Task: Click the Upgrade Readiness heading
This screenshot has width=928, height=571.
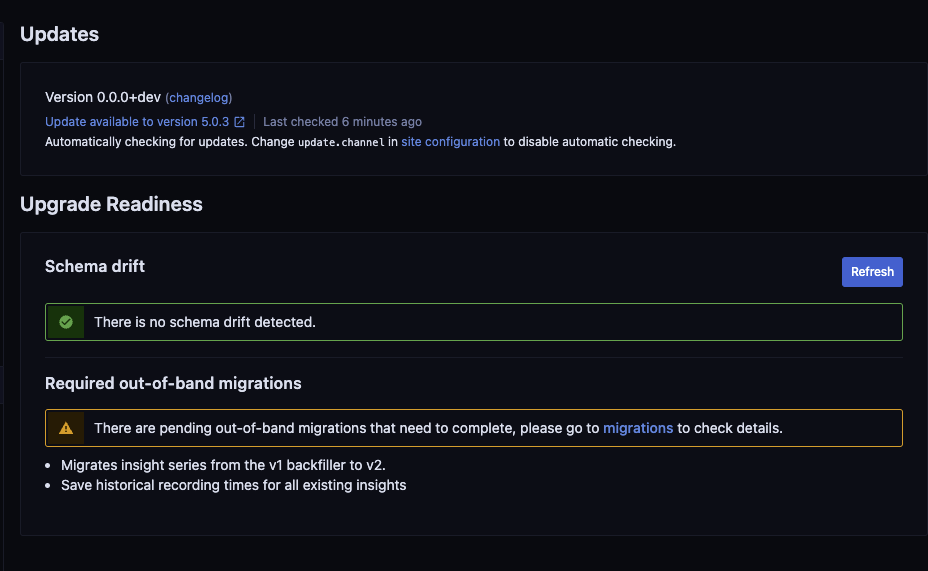Action: click(x=111, y=204)
